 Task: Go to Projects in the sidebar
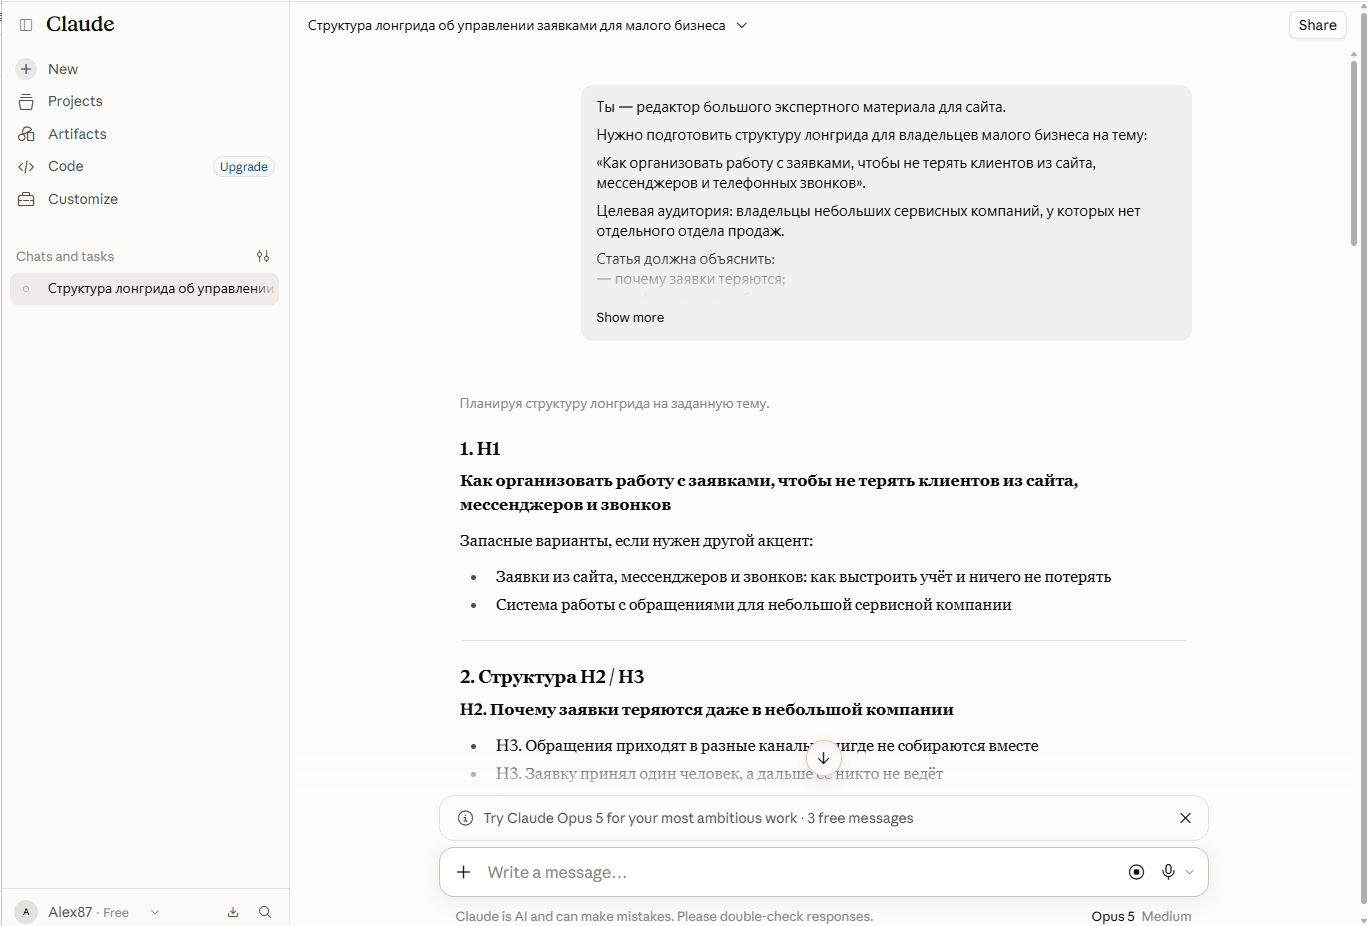pyautogui.click(x=146, y=101)
